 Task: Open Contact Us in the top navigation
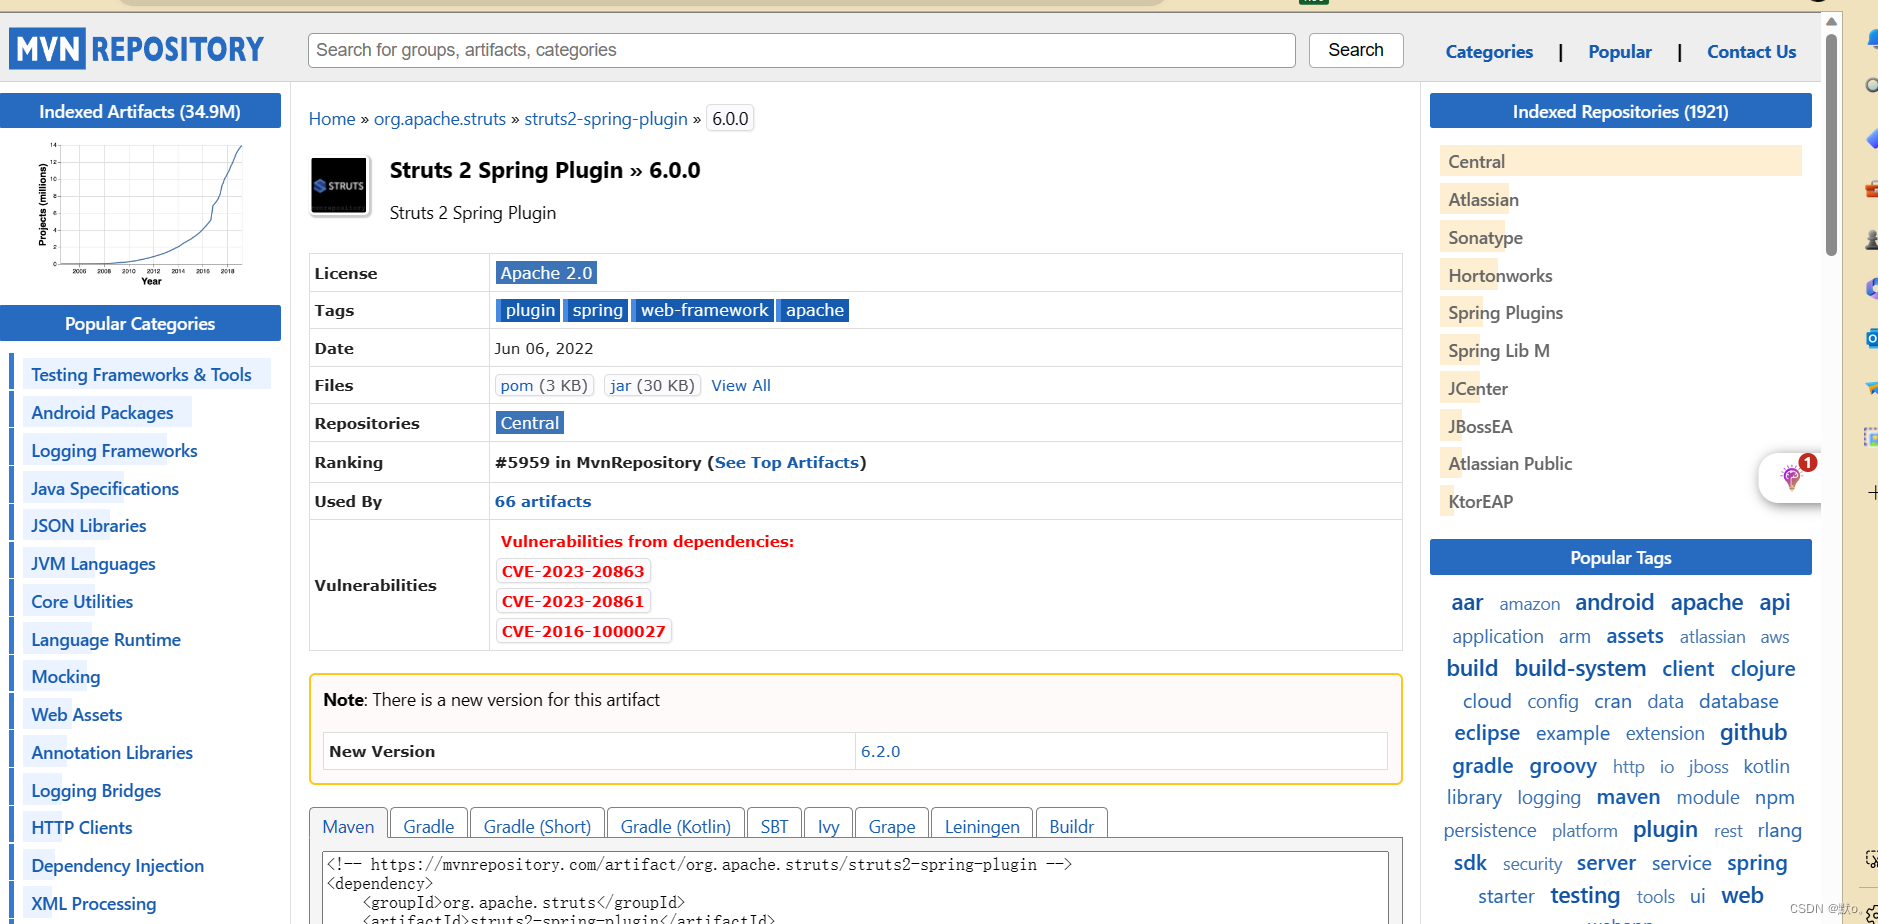[1751, 52]
